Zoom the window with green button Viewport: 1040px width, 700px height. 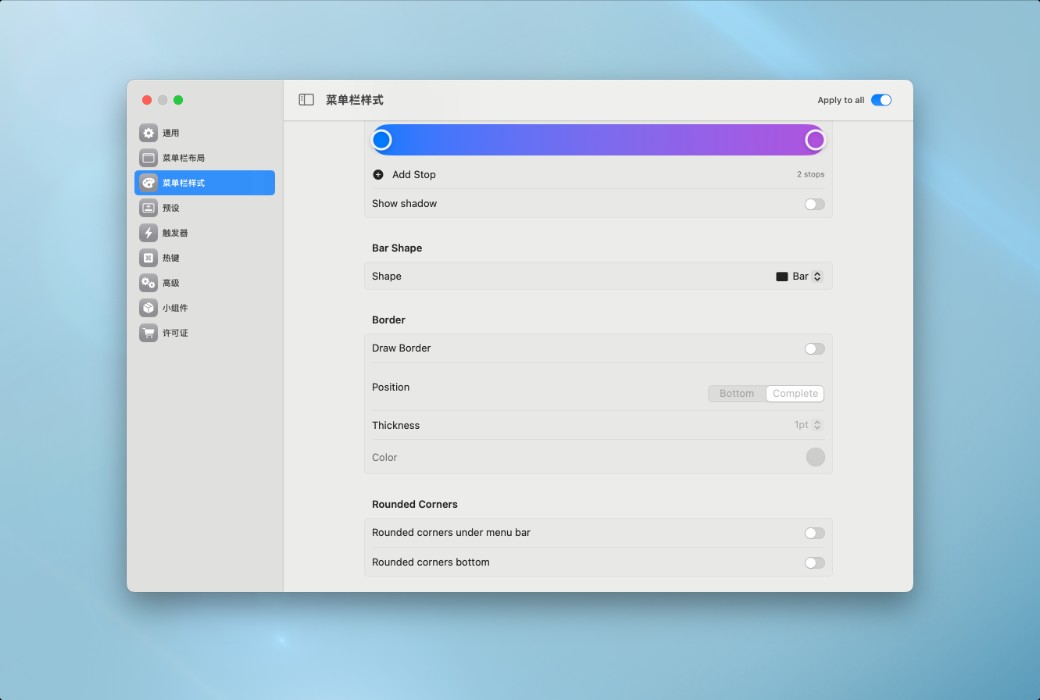pyautogui.click(x=178, y=100)
